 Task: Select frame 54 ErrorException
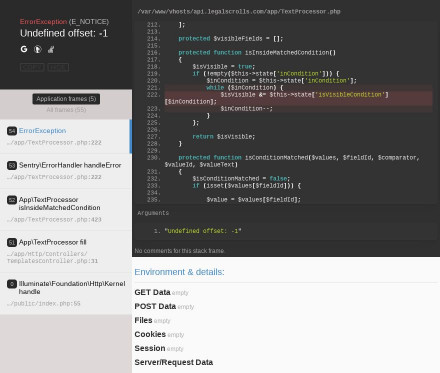65,136
